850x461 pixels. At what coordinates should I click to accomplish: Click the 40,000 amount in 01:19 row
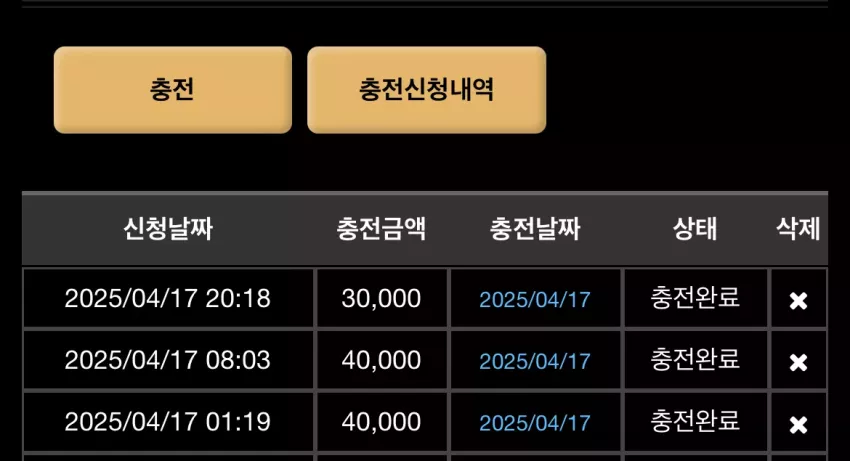(382, 422)
